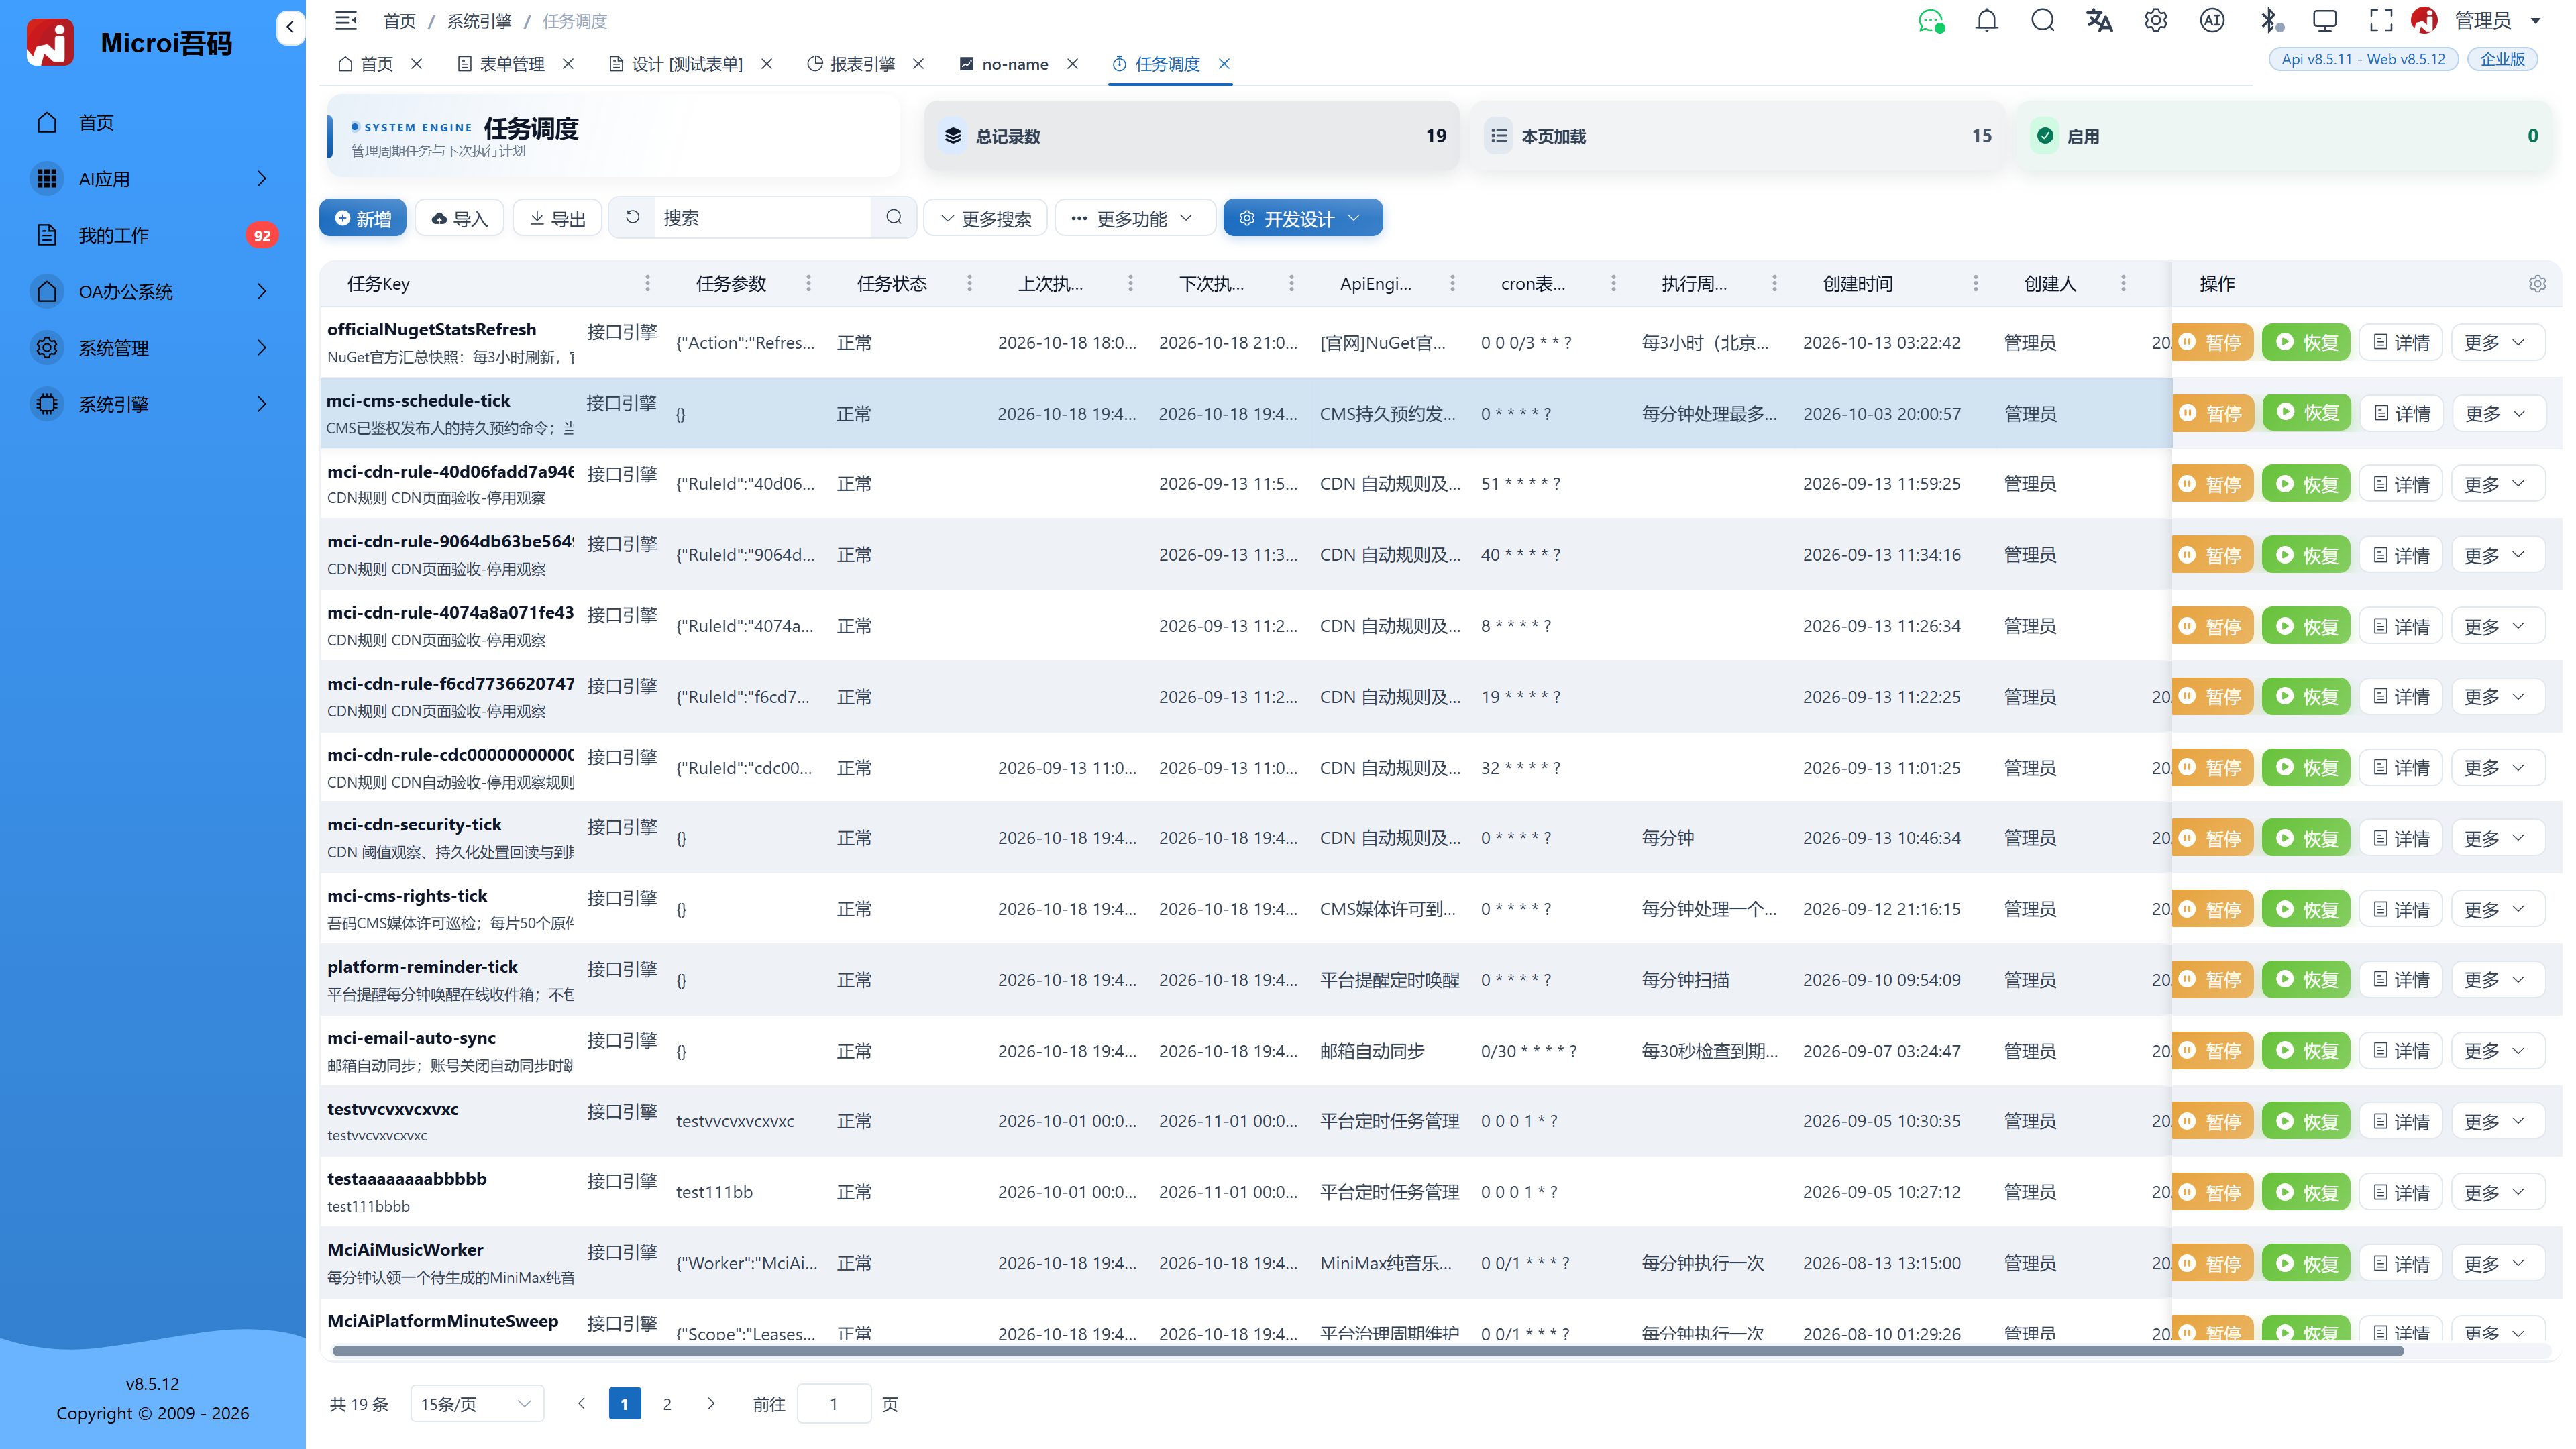Image resolution: width=2576 pixels, height=1449 pixels.
Task: Open the 15条/页 page size selector
Action: (477, 1404)
